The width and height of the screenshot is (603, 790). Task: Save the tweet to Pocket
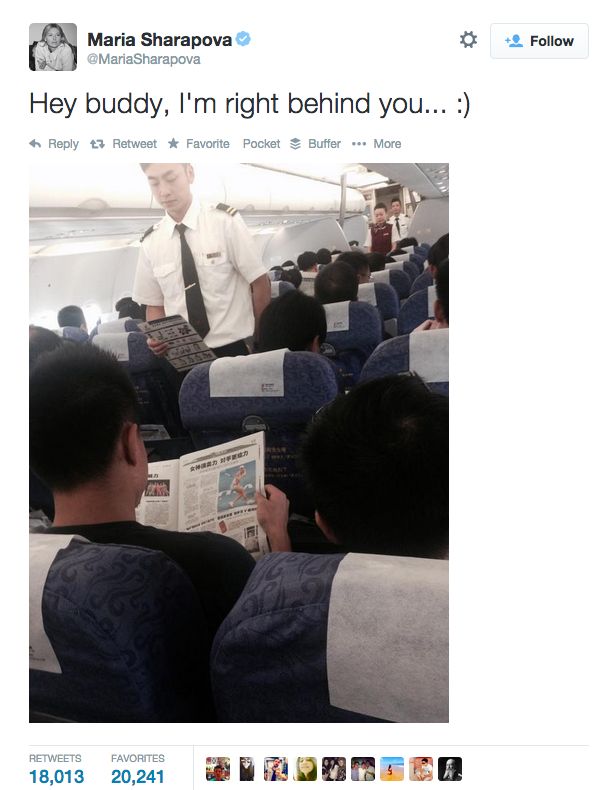pos(261,144)
